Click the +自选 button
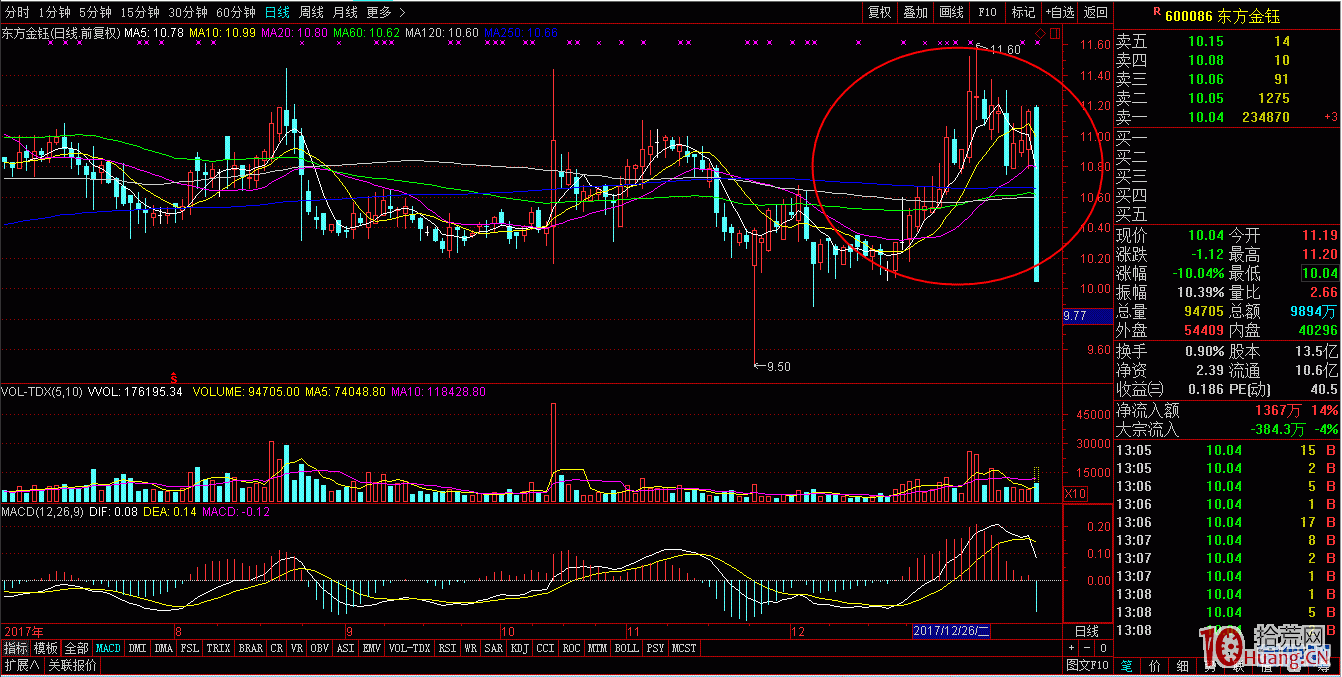The width and height of the screenshot is (1342, 677). click(x=1059, y=13)
